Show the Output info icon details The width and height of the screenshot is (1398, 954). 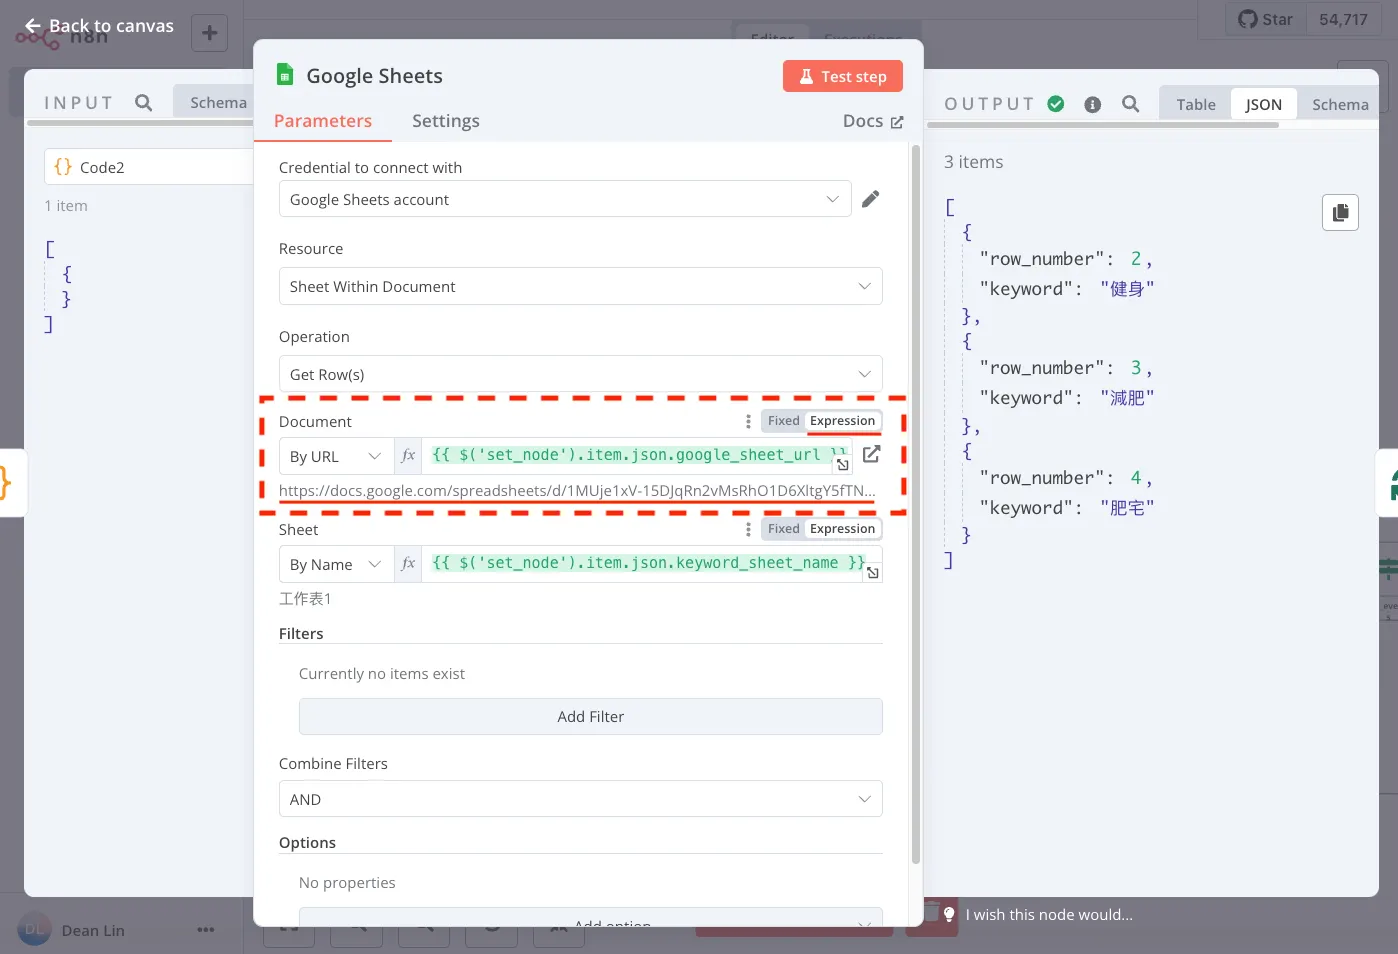point(1093,105)
